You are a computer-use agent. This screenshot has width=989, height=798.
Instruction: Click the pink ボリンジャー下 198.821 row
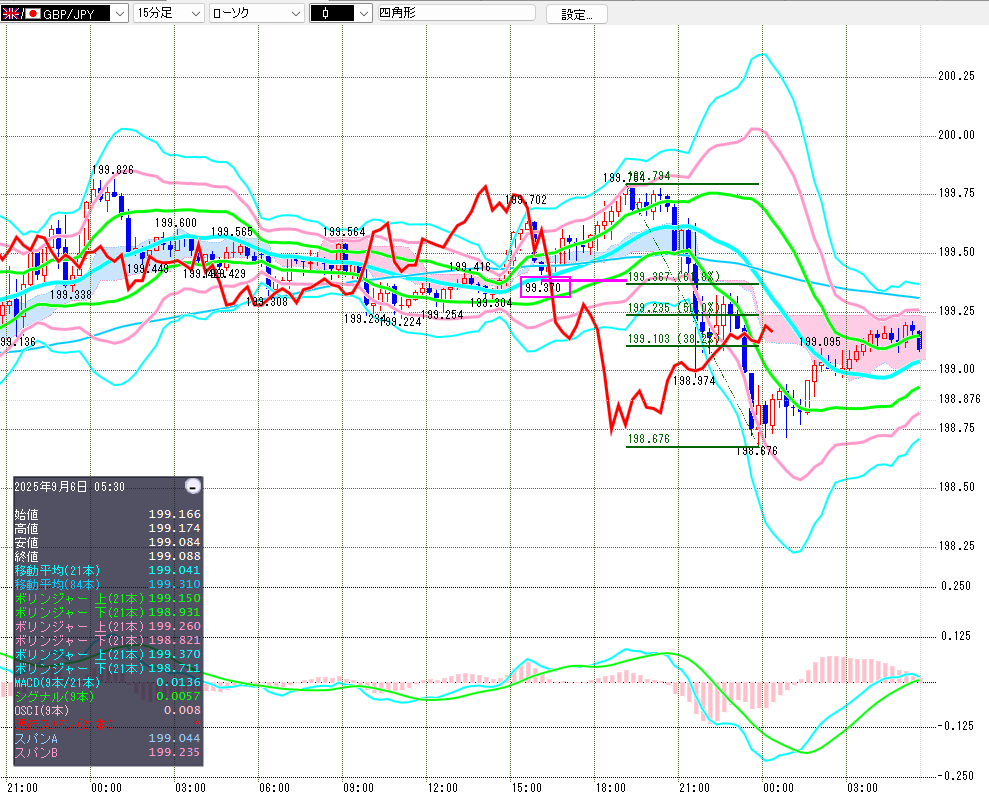tap(108, 640)
